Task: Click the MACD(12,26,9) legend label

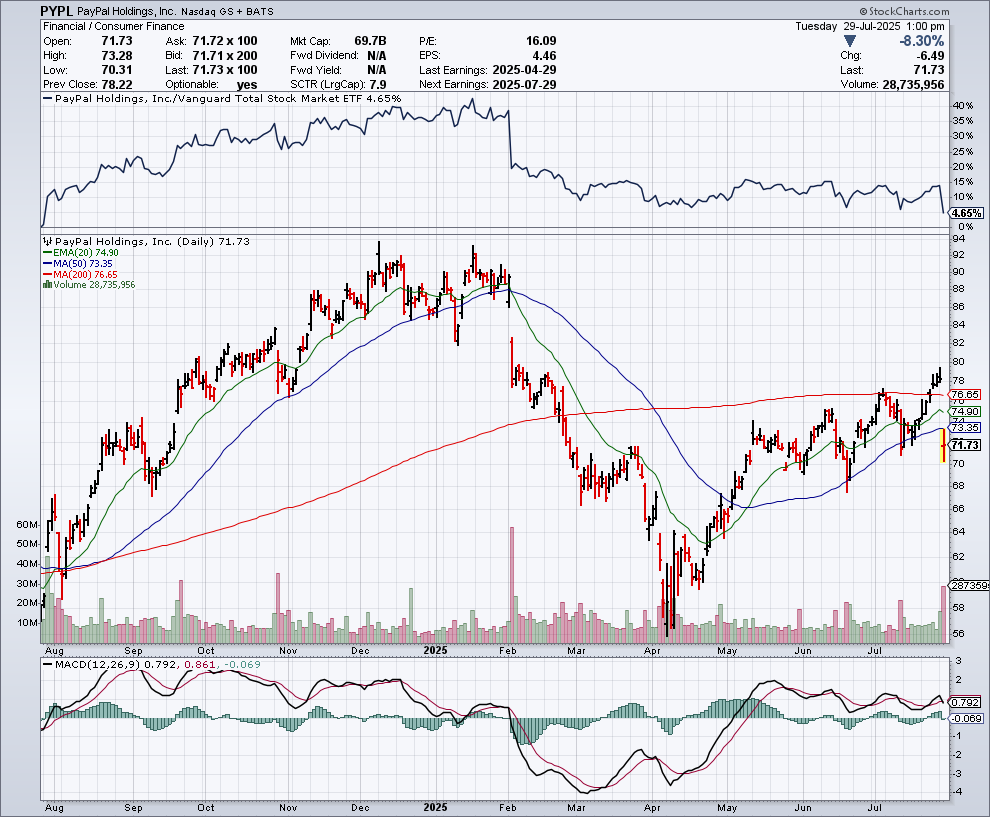Action: coord(98,665)
